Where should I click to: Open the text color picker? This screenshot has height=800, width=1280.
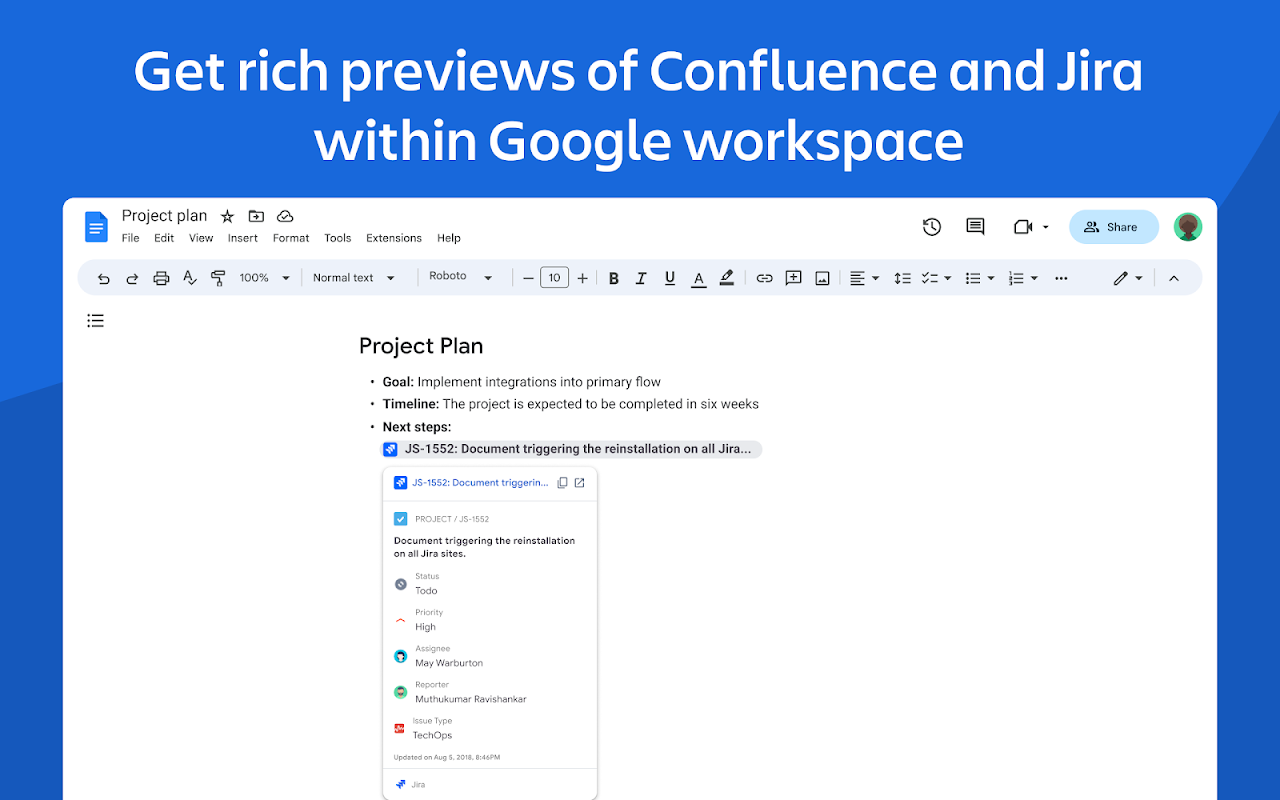[x=698, y=278]
